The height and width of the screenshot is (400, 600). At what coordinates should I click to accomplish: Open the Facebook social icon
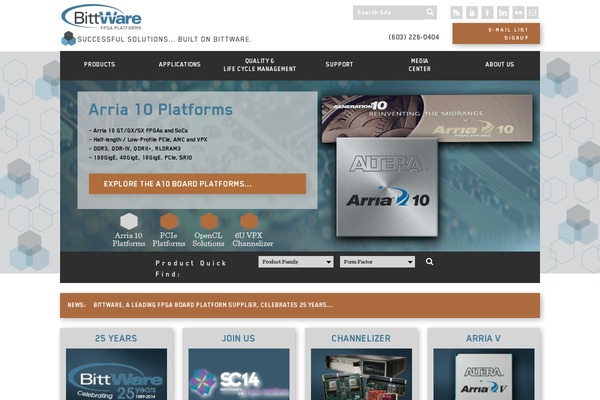[x=487, y=13]
